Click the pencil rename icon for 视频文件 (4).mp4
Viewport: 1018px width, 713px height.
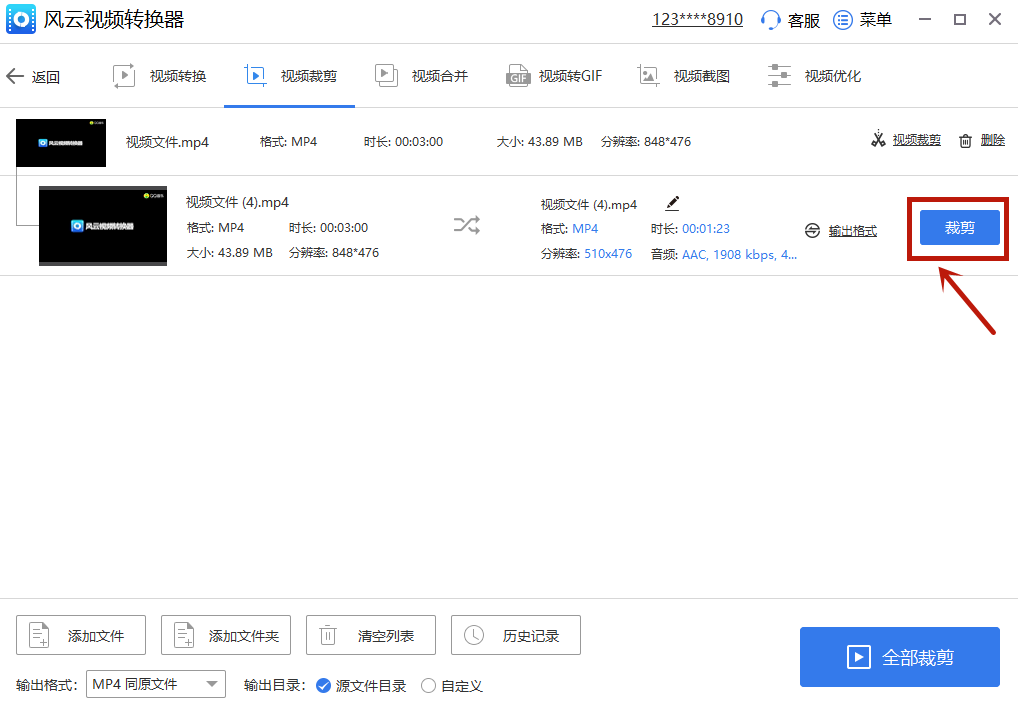coord(672,204)
